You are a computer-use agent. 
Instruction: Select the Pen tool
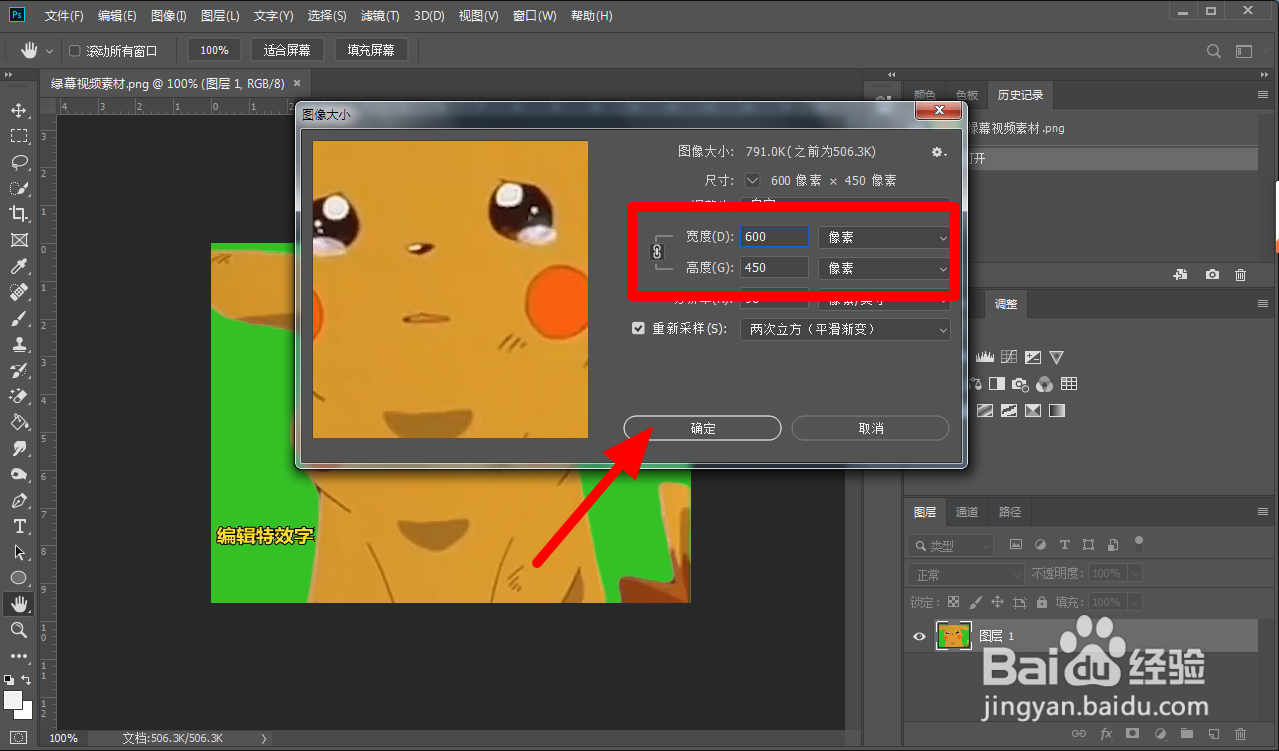click(19, 500)
